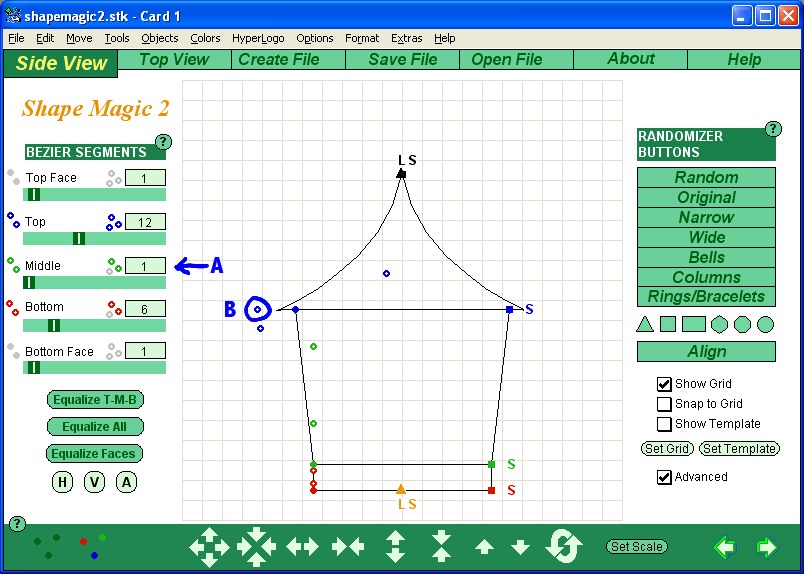The image size is (804, 574).
Task: Click the Equalize T-M-B button
Action: pos(95,400)
